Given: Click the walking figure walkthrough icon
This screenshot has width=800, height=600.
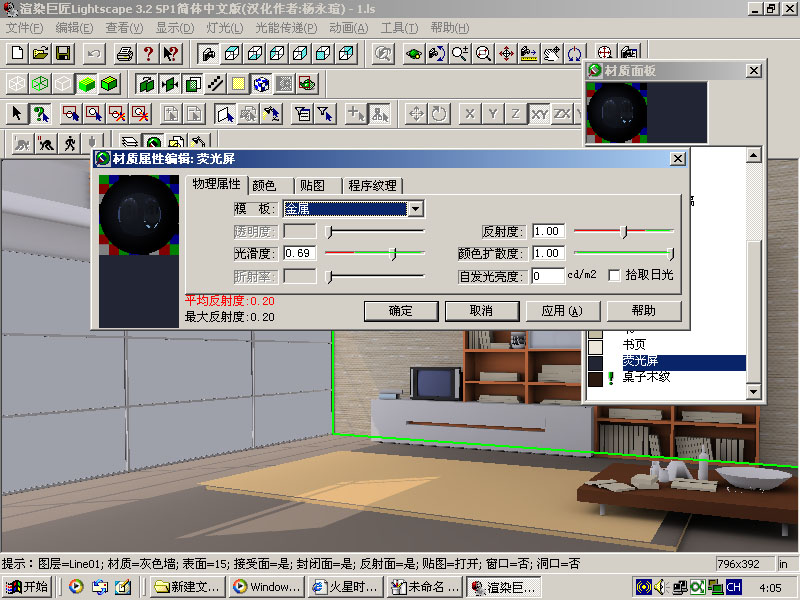Looking at the screenshot, I should [x=69, y=143].
